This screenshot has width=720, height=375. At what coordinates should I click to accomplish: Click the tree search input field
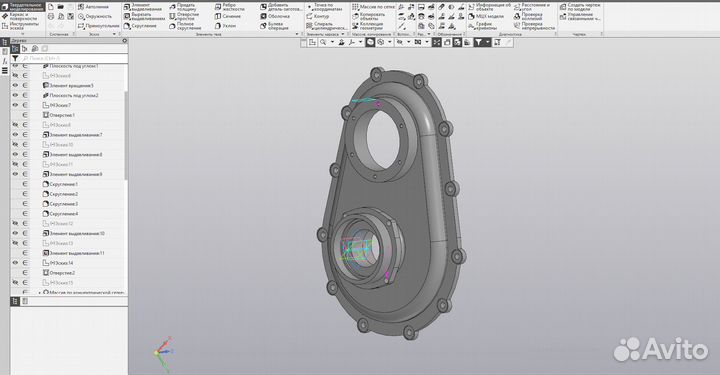tap(74, 59)
